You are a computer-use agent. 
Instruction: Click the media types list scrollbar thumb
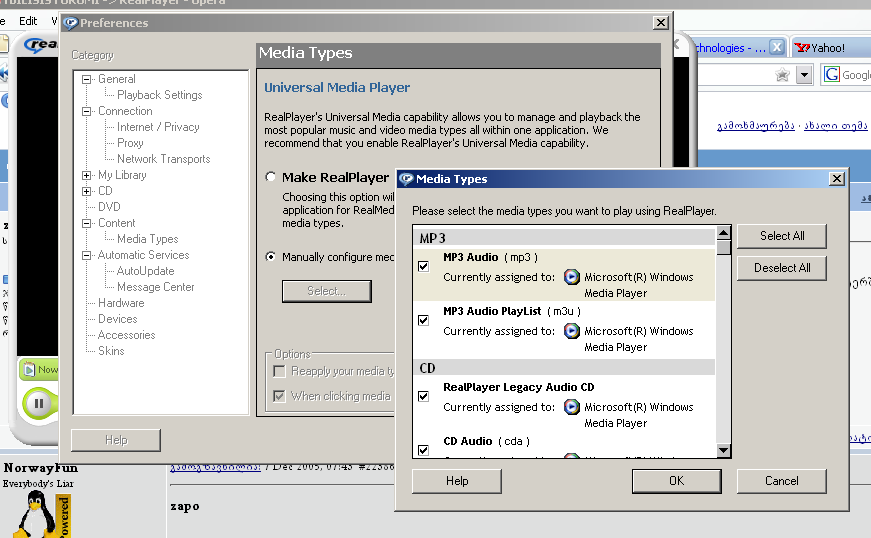[723, 247]
